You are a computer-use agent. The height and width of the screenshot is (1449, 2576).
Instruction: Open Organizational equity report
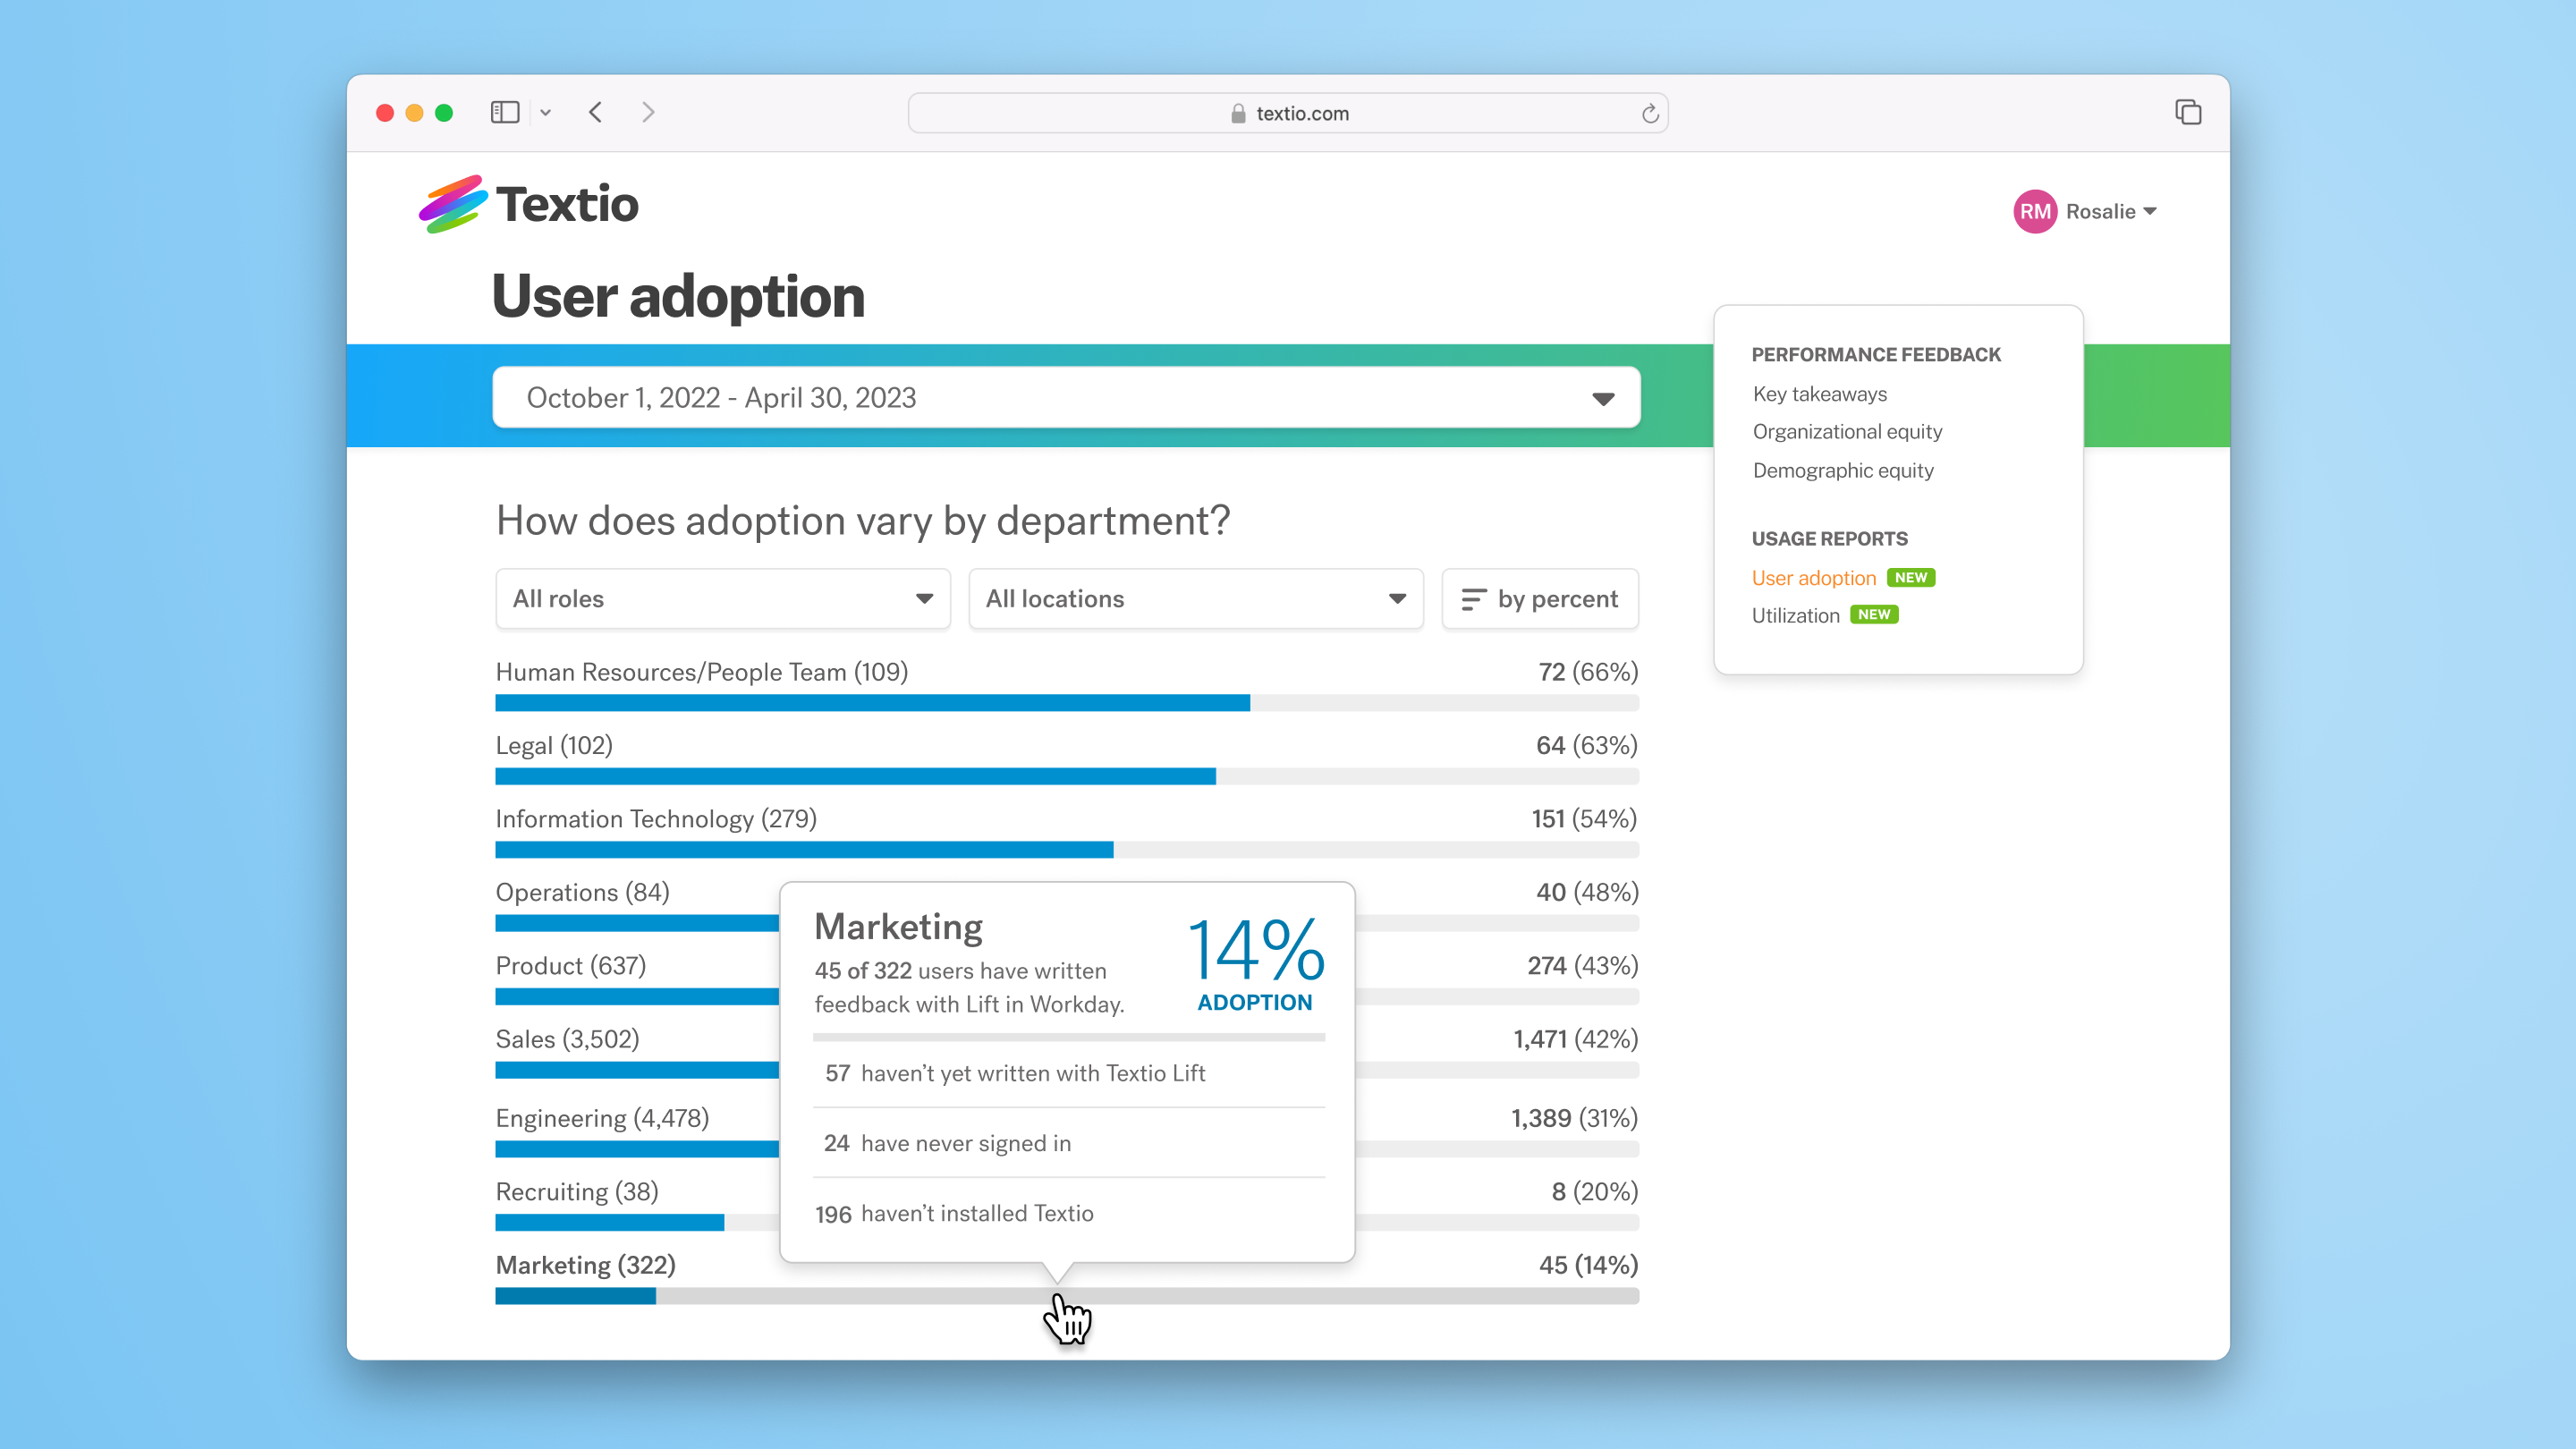(1847, 432)
